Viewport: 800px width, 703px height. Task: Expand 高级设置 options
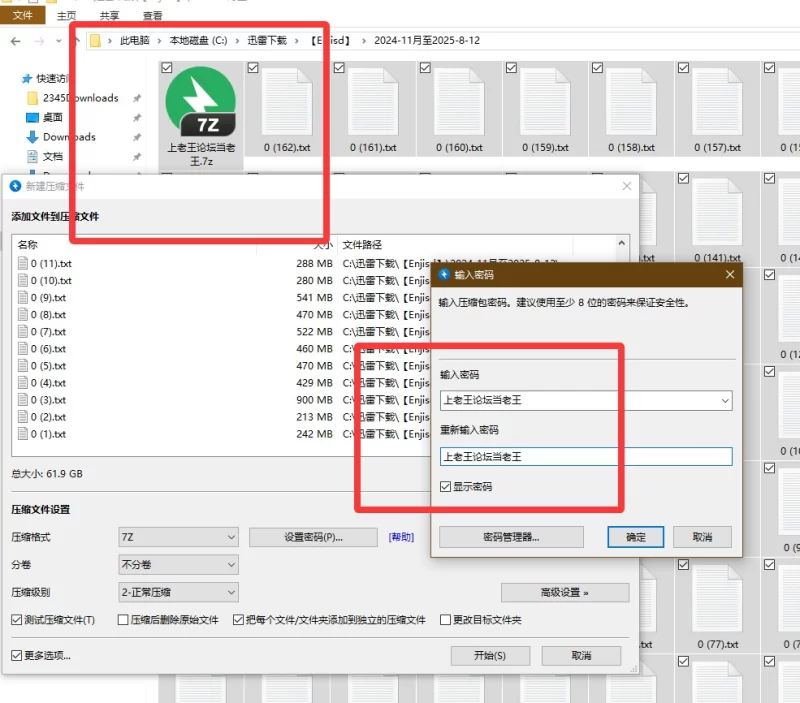pyautogui.click(x=565, y=593)
